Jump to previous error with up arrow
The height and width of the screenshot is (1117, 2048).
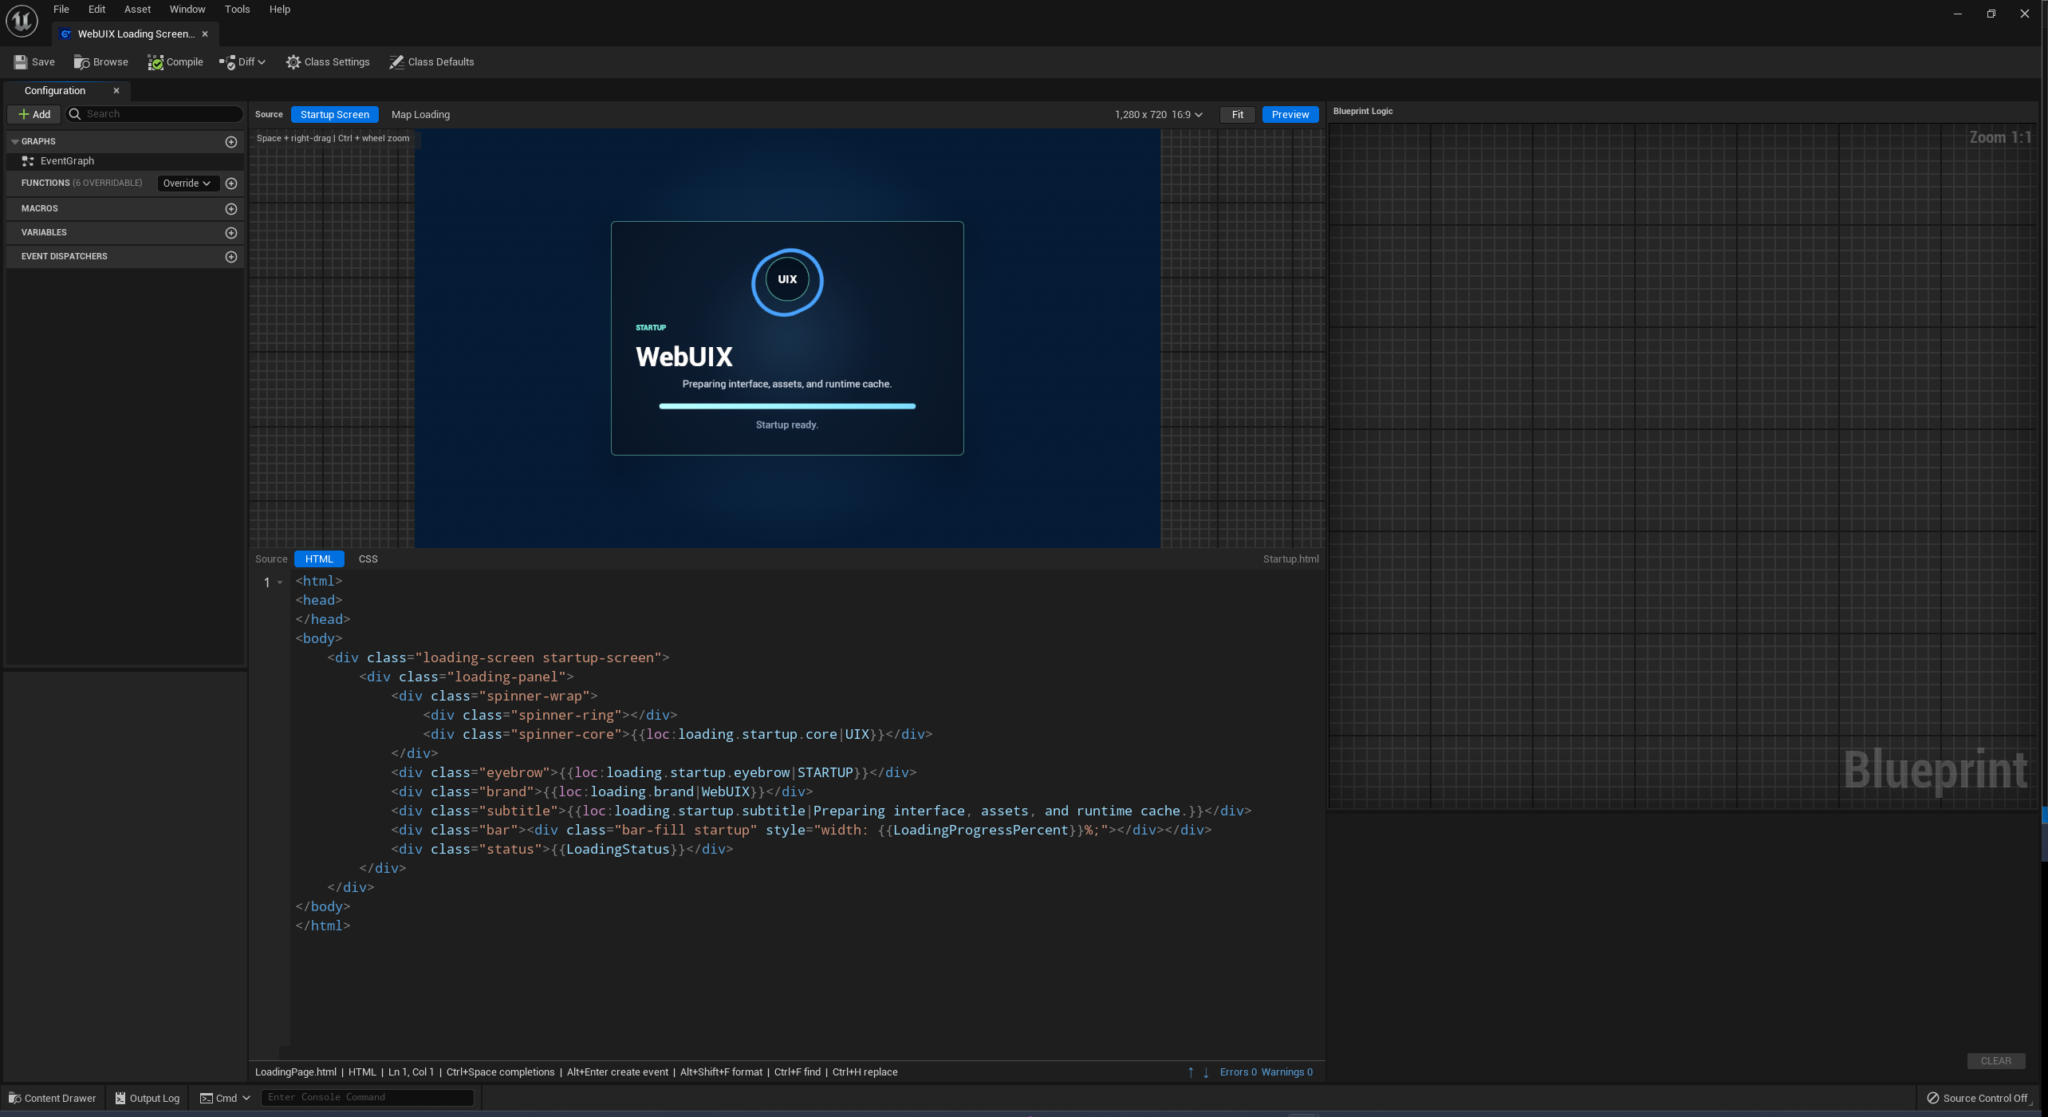coord(1190,1072)
